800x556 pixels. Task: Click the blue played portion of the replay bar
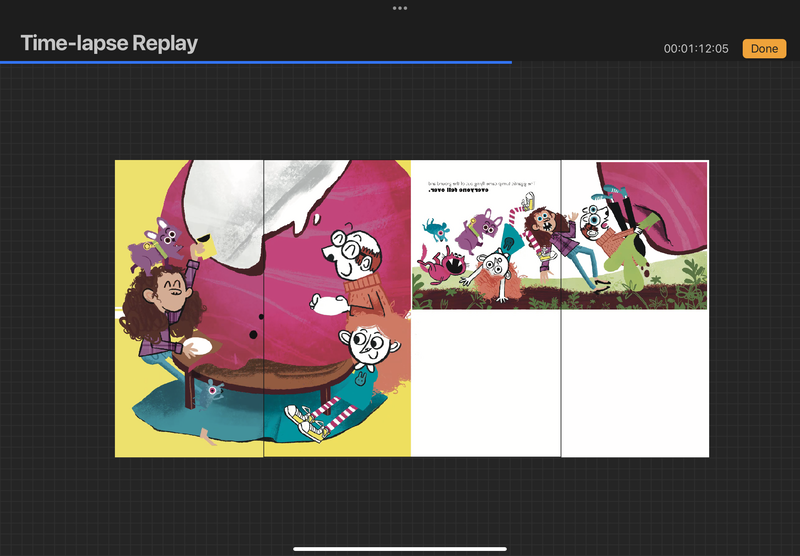(x=255, y=62)
